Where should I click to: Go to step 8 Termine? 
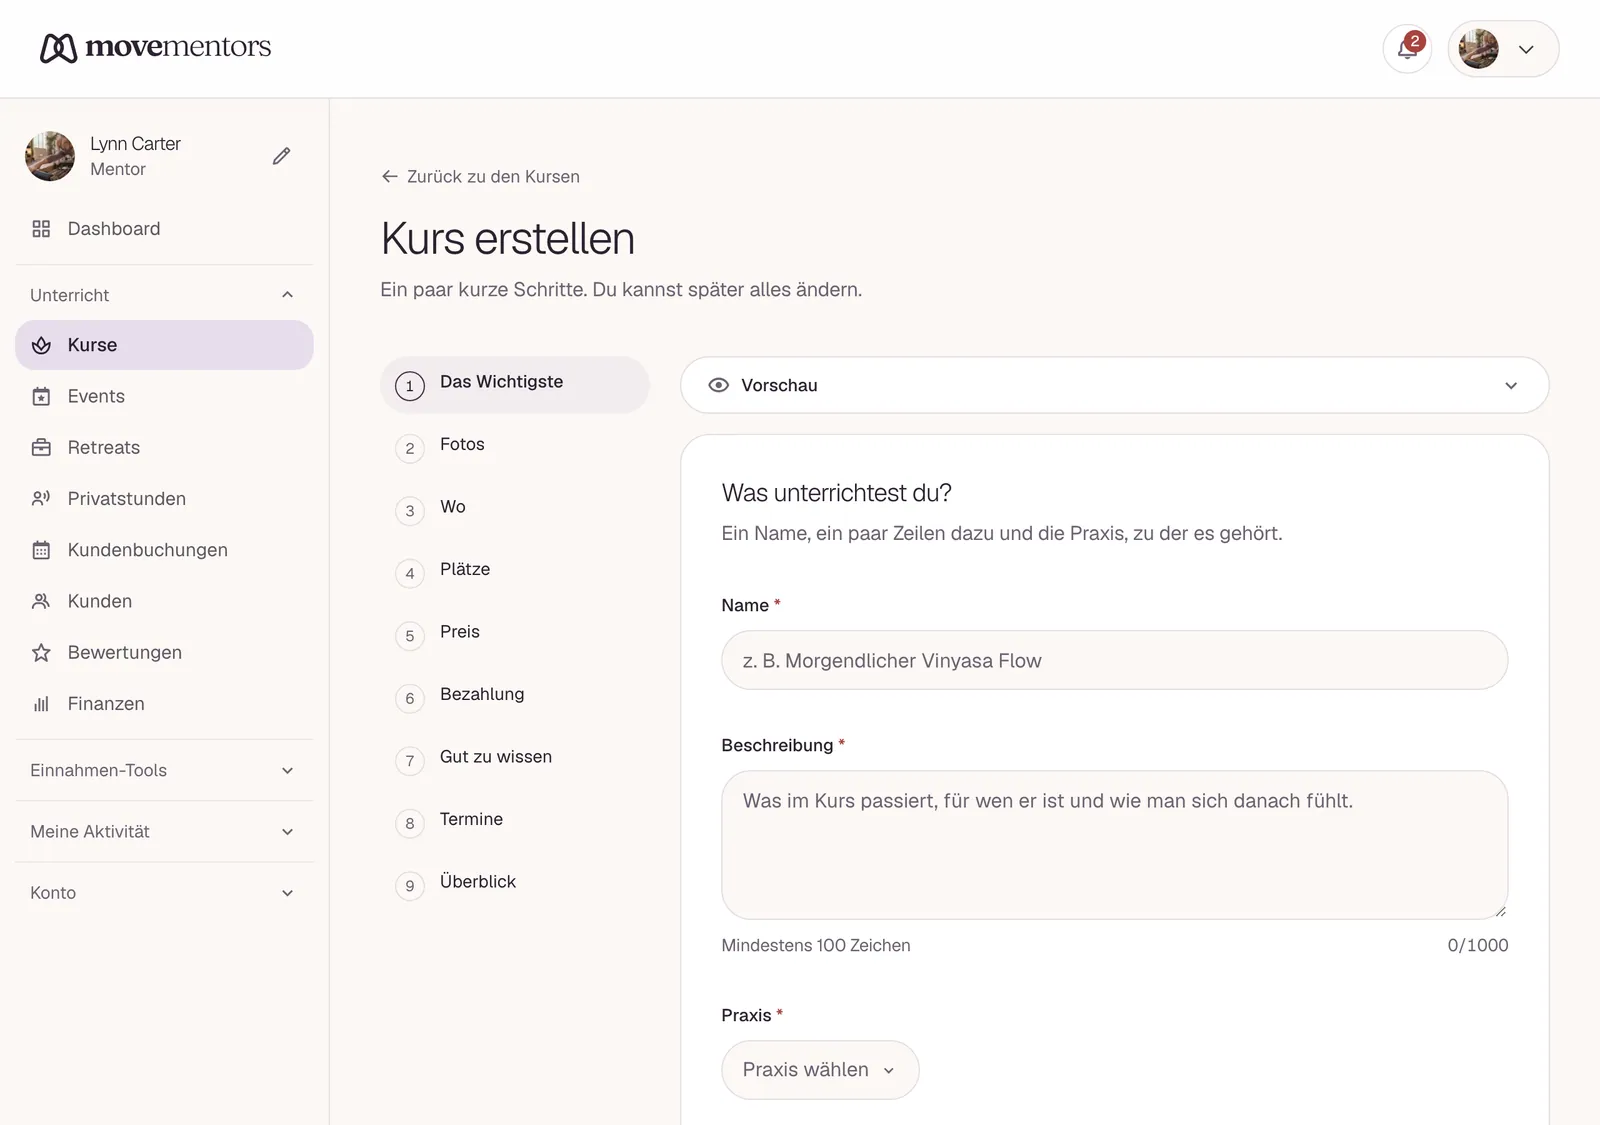click(514, 822)
